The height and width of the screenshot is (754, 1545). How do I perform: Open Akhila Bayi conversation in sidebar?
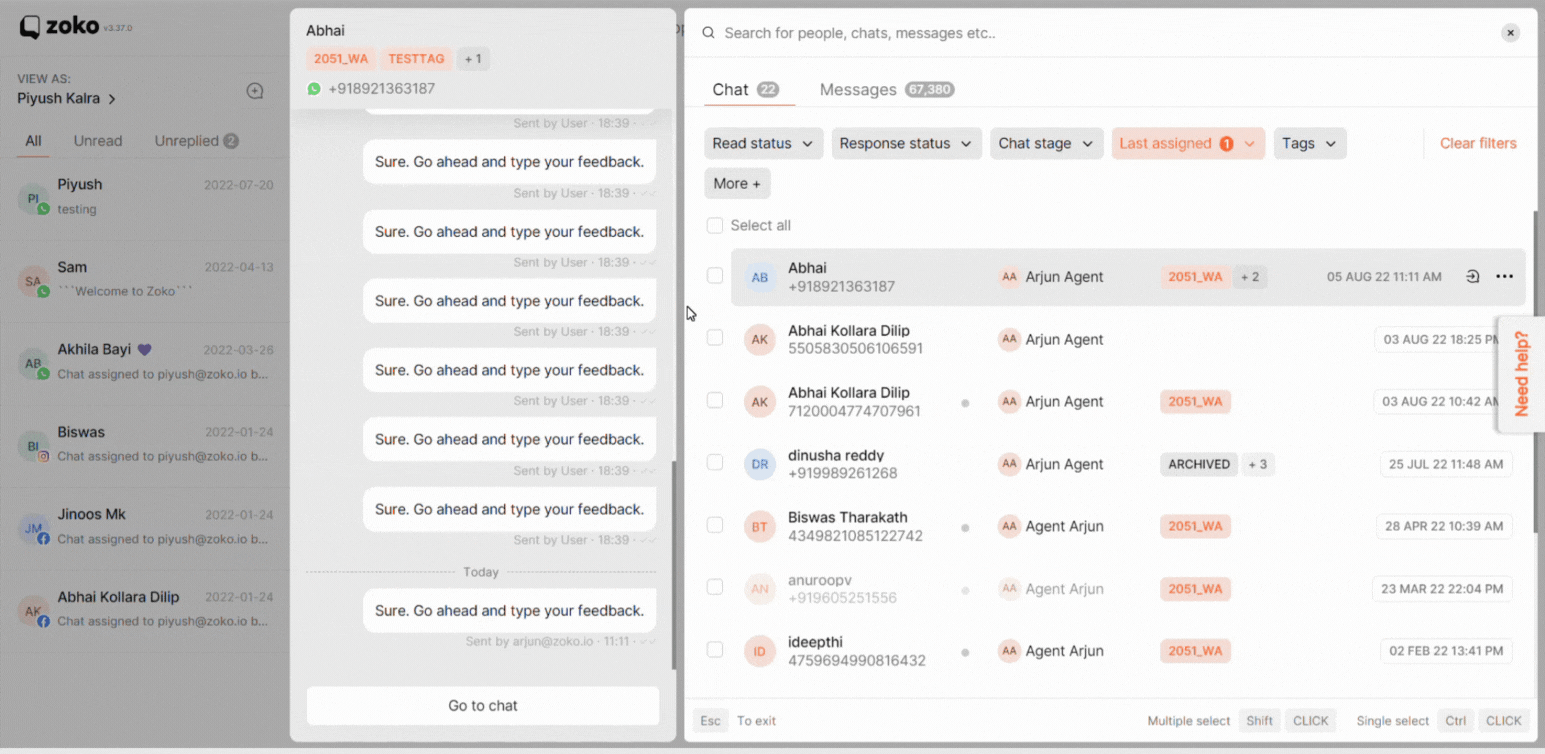click(145, 364)
